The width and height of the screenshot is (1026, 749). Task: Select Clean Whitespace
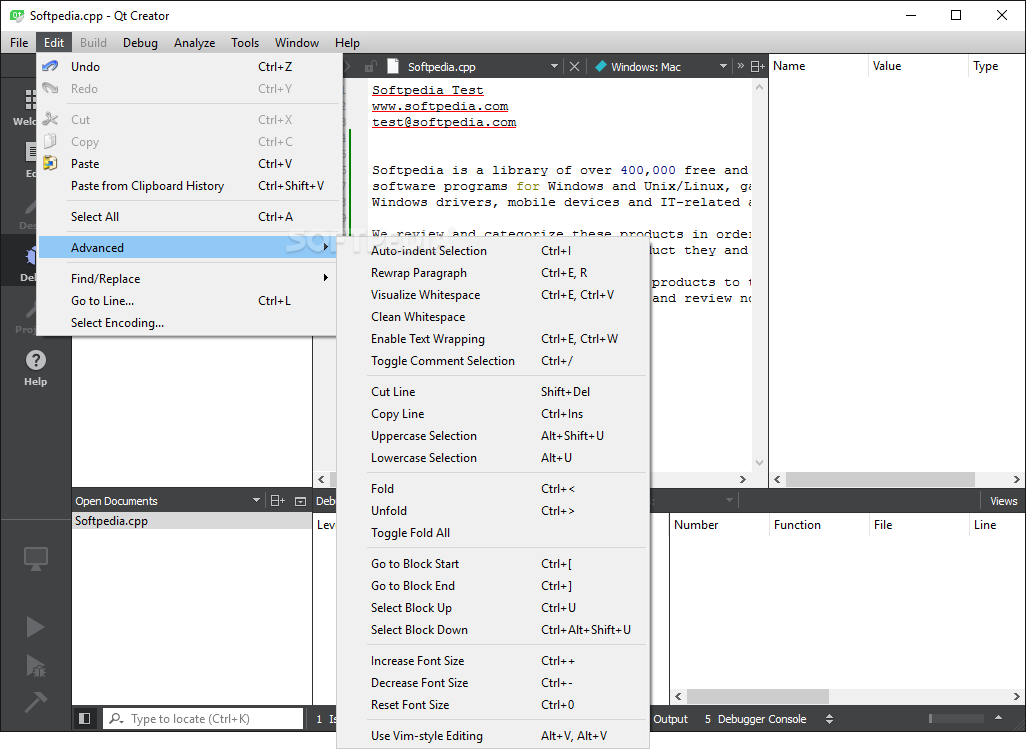point(493,317)
